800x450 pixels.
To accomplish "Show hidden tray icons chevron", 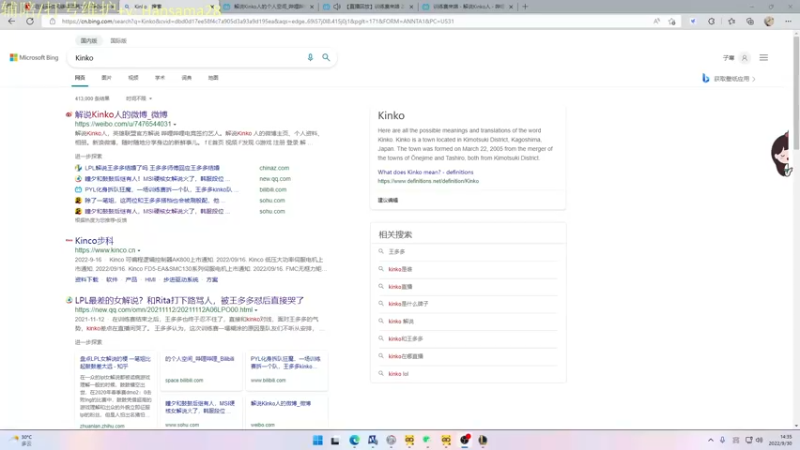I will click(x=710, y=440).
